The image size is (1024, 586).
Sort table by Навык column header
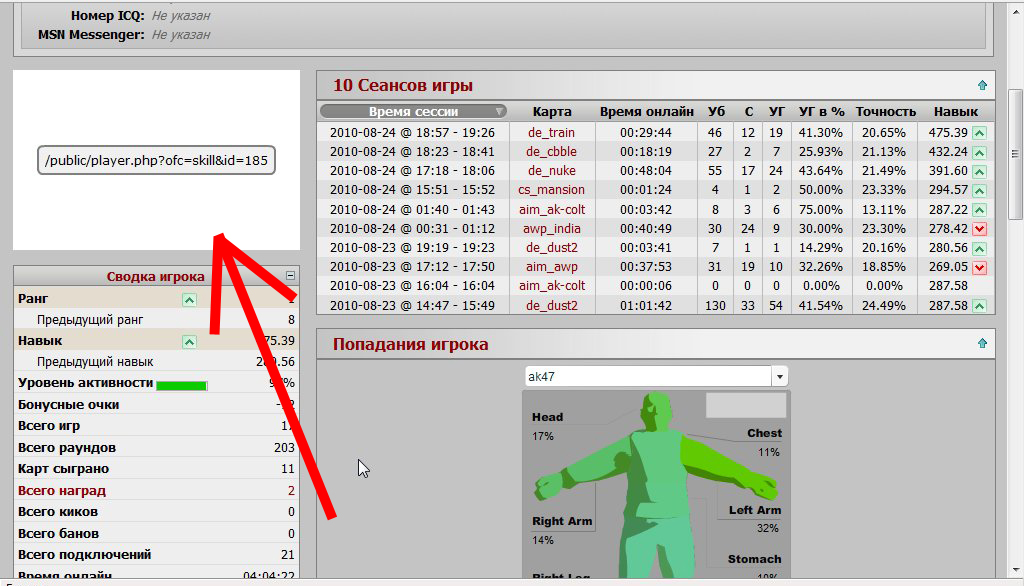(955, 112)
